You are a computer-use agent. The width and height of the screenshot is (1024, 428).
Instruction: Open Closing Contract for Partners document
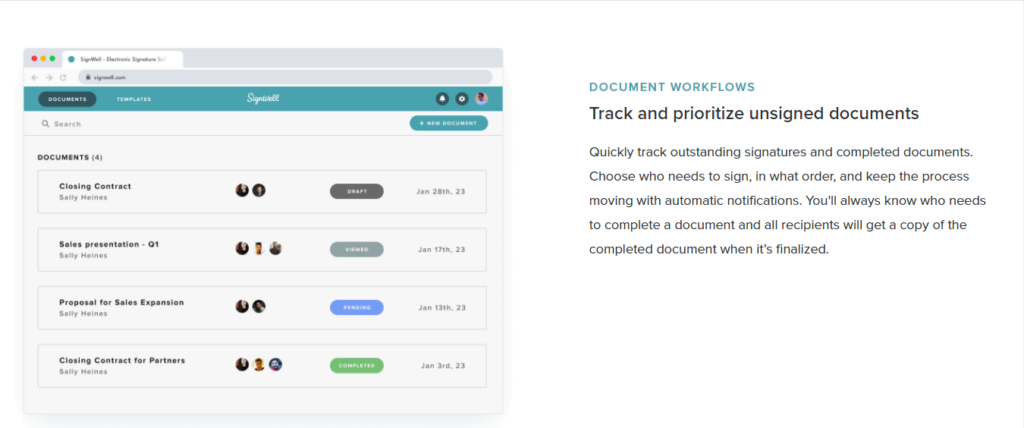tap(122, 360)
